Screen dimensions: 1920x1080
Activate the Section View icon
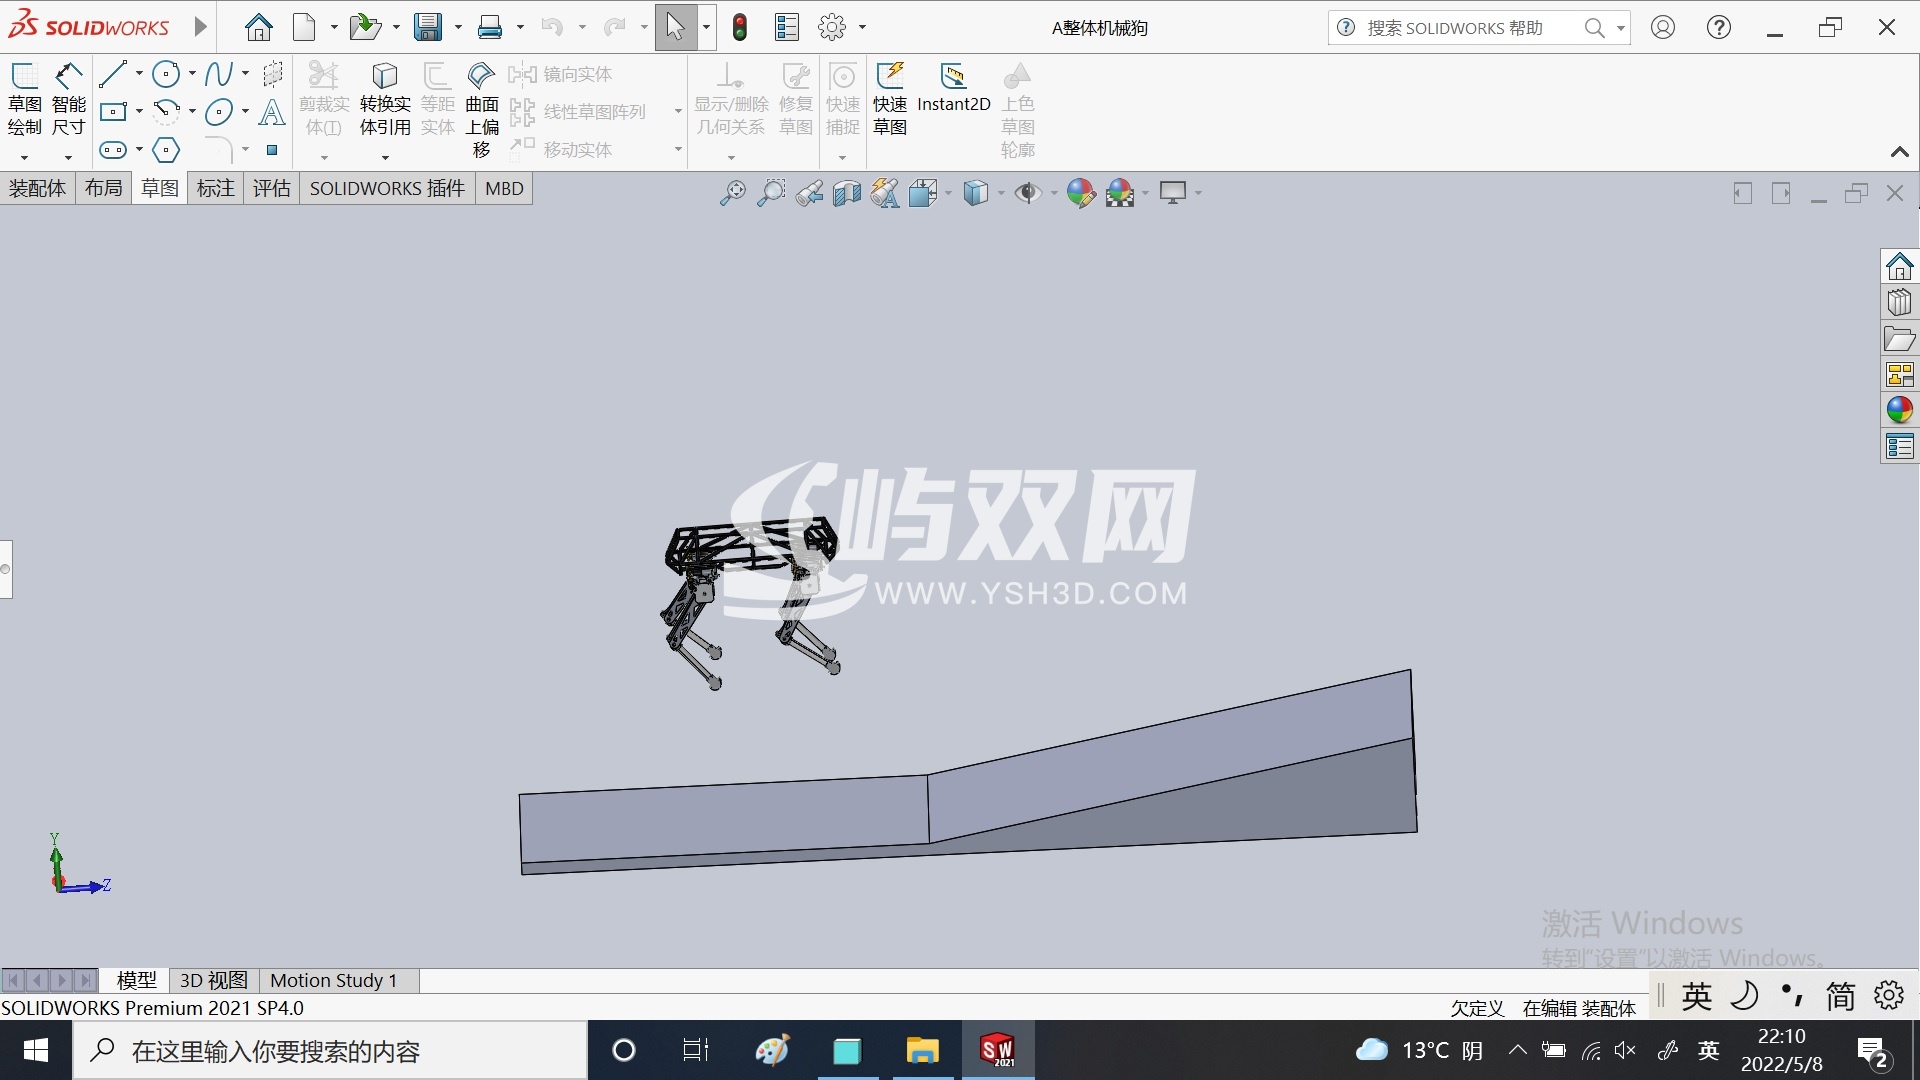846,193
